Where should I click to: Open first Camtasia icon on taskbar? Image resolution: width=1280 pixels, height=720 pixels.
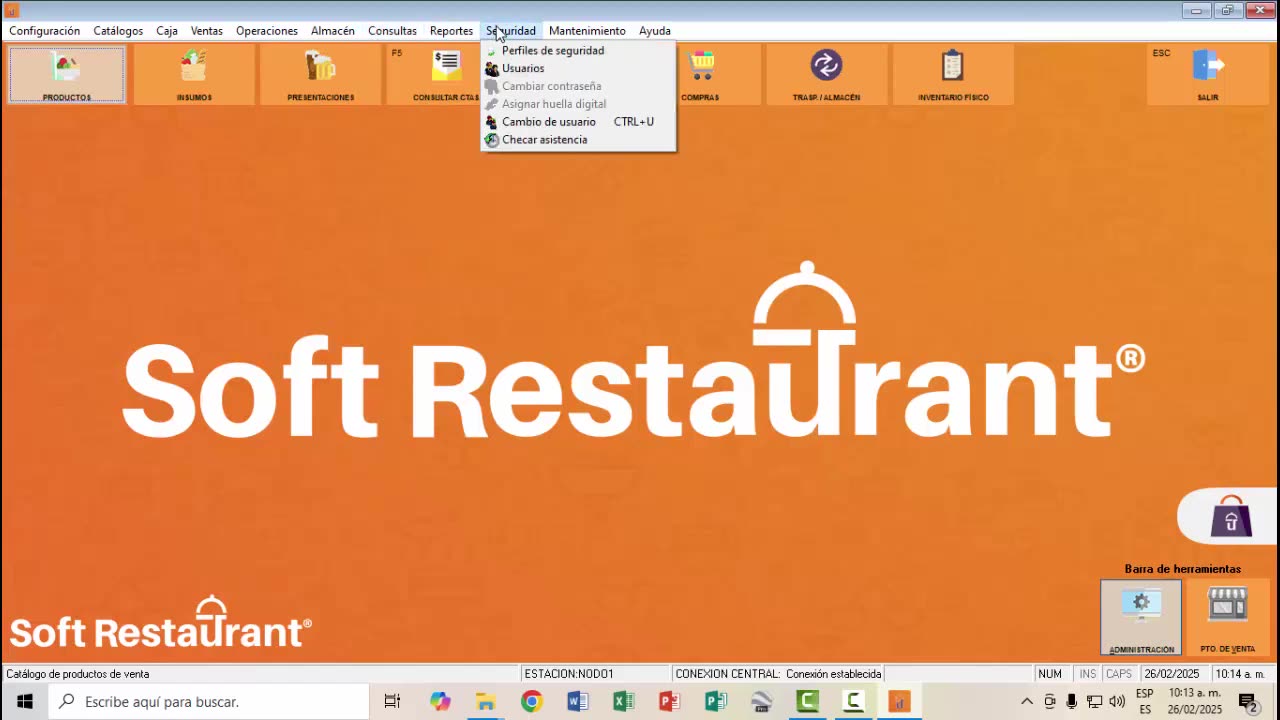coord(807,702)
